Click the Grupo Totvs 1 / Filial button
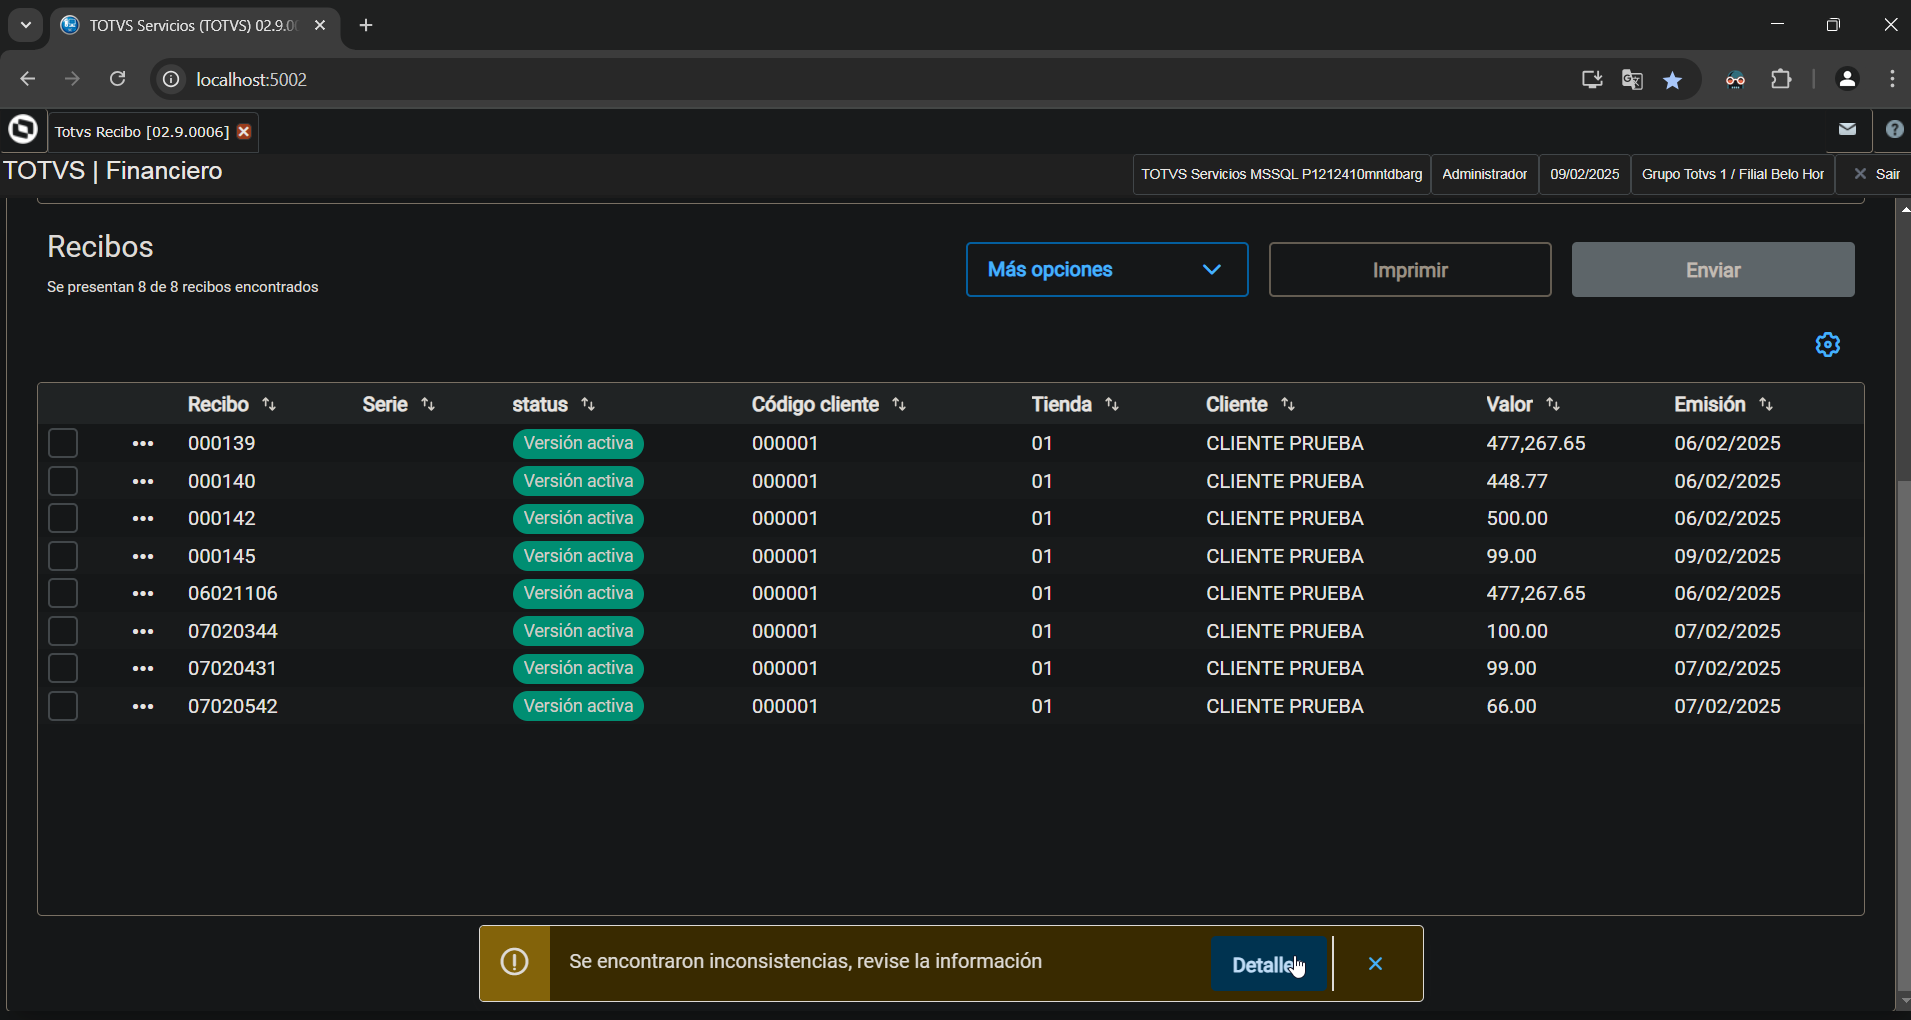The width and height of the screenshot is (1911, 1020). point(1733,174)
